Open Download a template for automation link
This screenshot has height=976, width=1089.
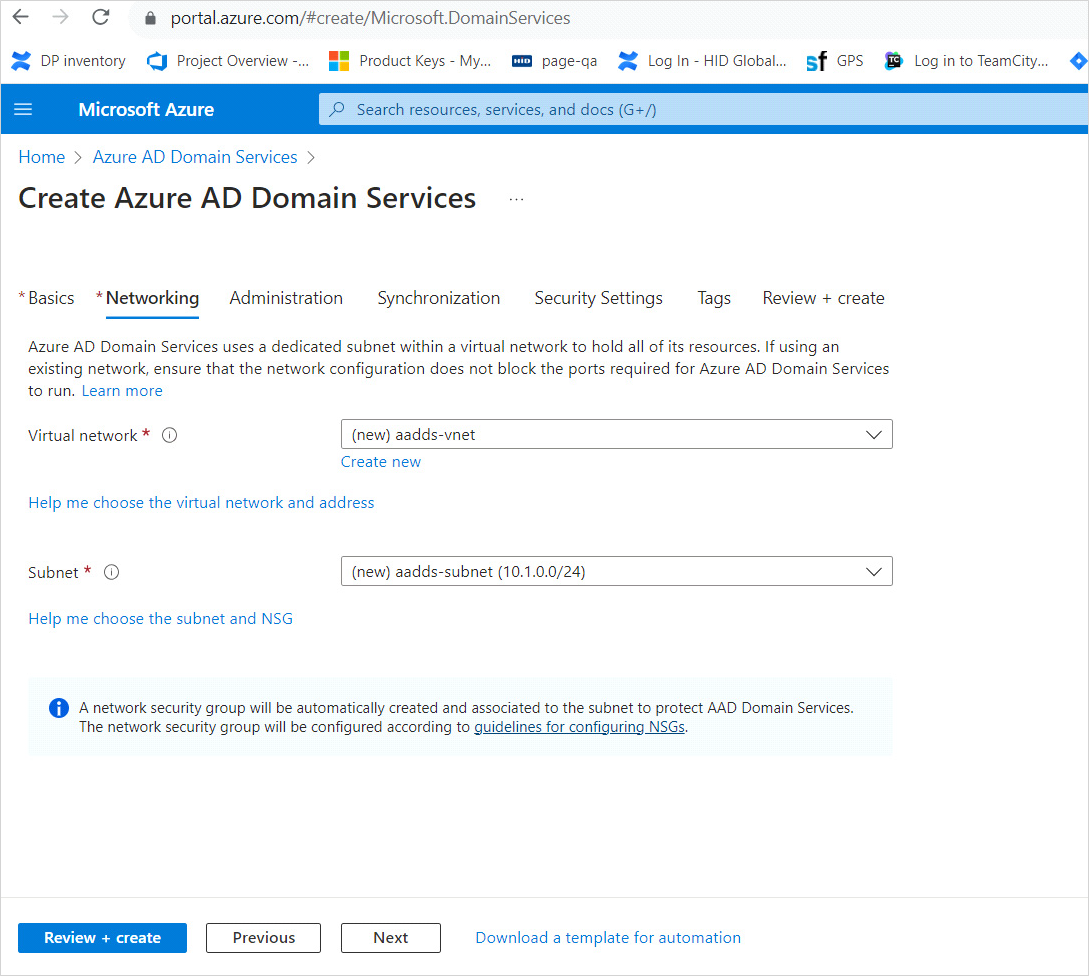tap(607, 938)
